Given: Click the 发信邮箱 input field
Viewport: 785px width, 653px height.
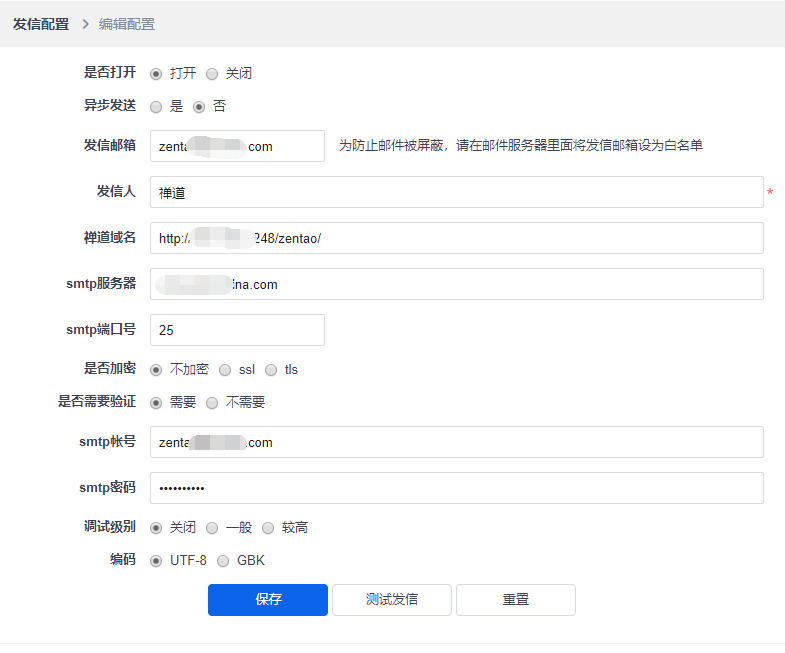Looking at the screenshot, I should click(x=237, y=146).
